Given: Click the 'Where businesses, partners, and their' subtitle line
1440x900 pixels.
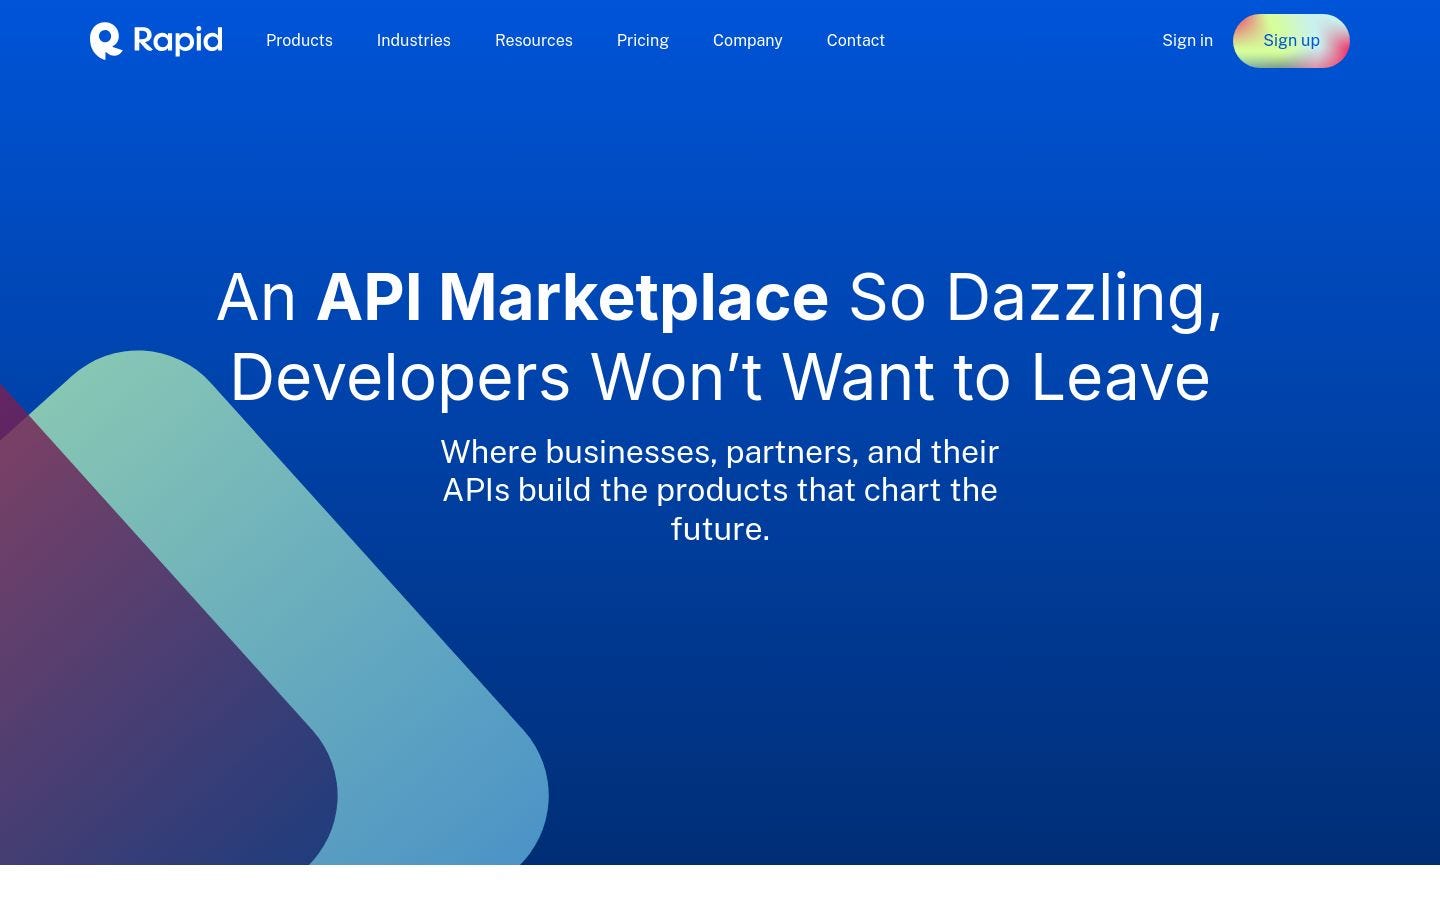Looking at the screenshot, I should click(720, 452).
